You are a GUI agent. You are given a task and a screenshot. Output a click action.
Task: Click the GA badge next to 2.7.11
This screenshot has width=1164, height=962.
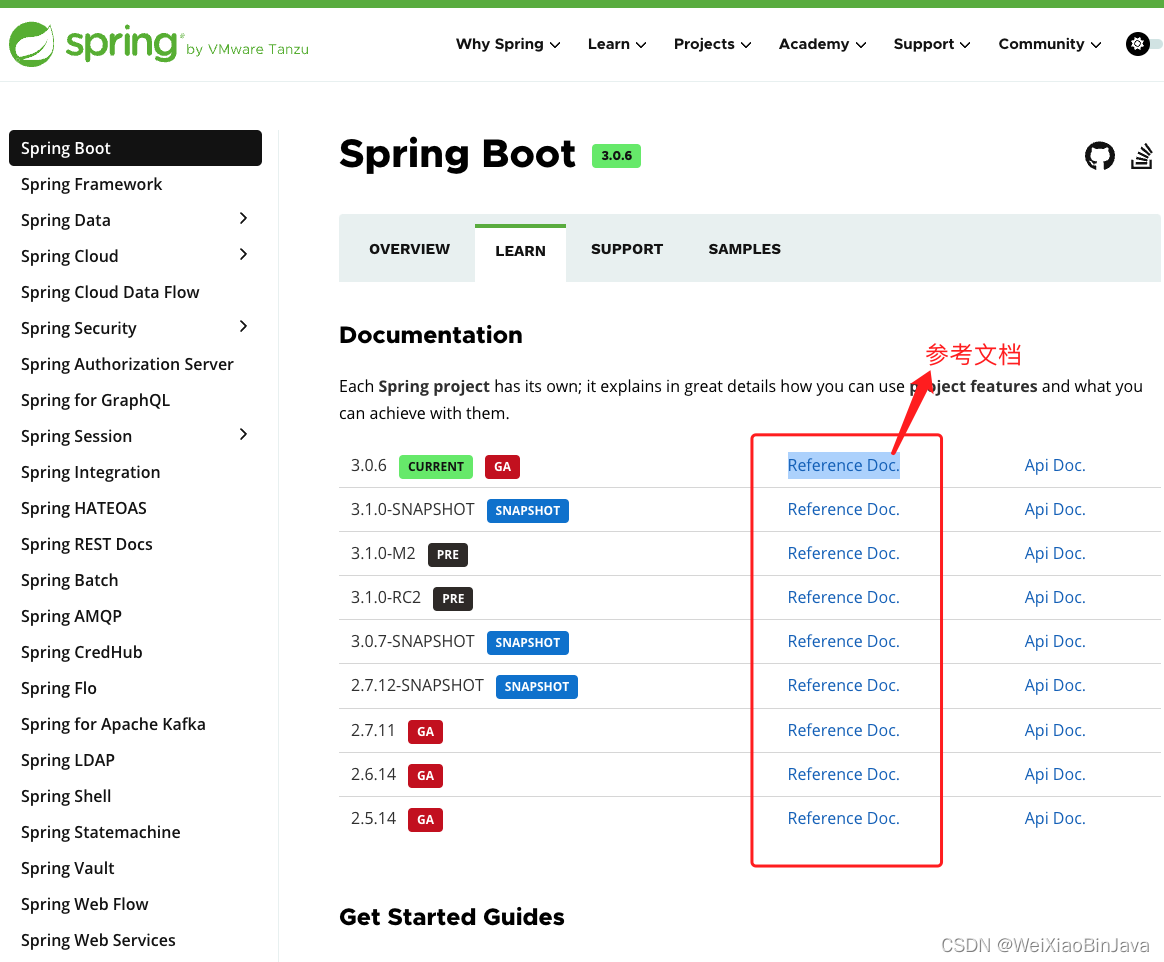click(x=425, y=731)
